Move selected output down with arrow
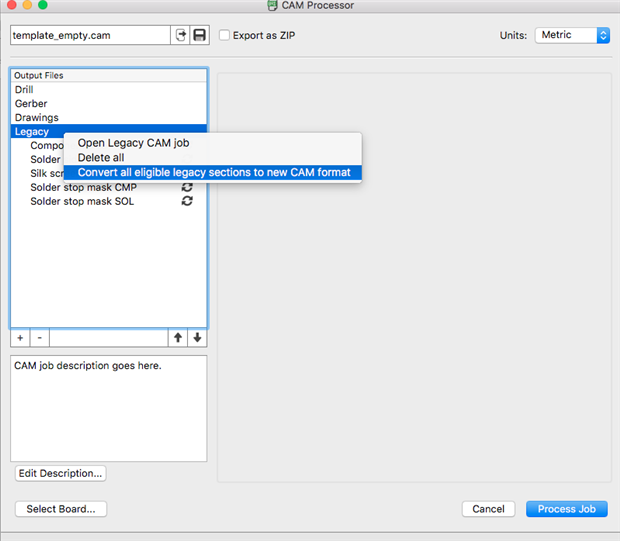This screenshot has height=541, width=620. click(197, 338)
